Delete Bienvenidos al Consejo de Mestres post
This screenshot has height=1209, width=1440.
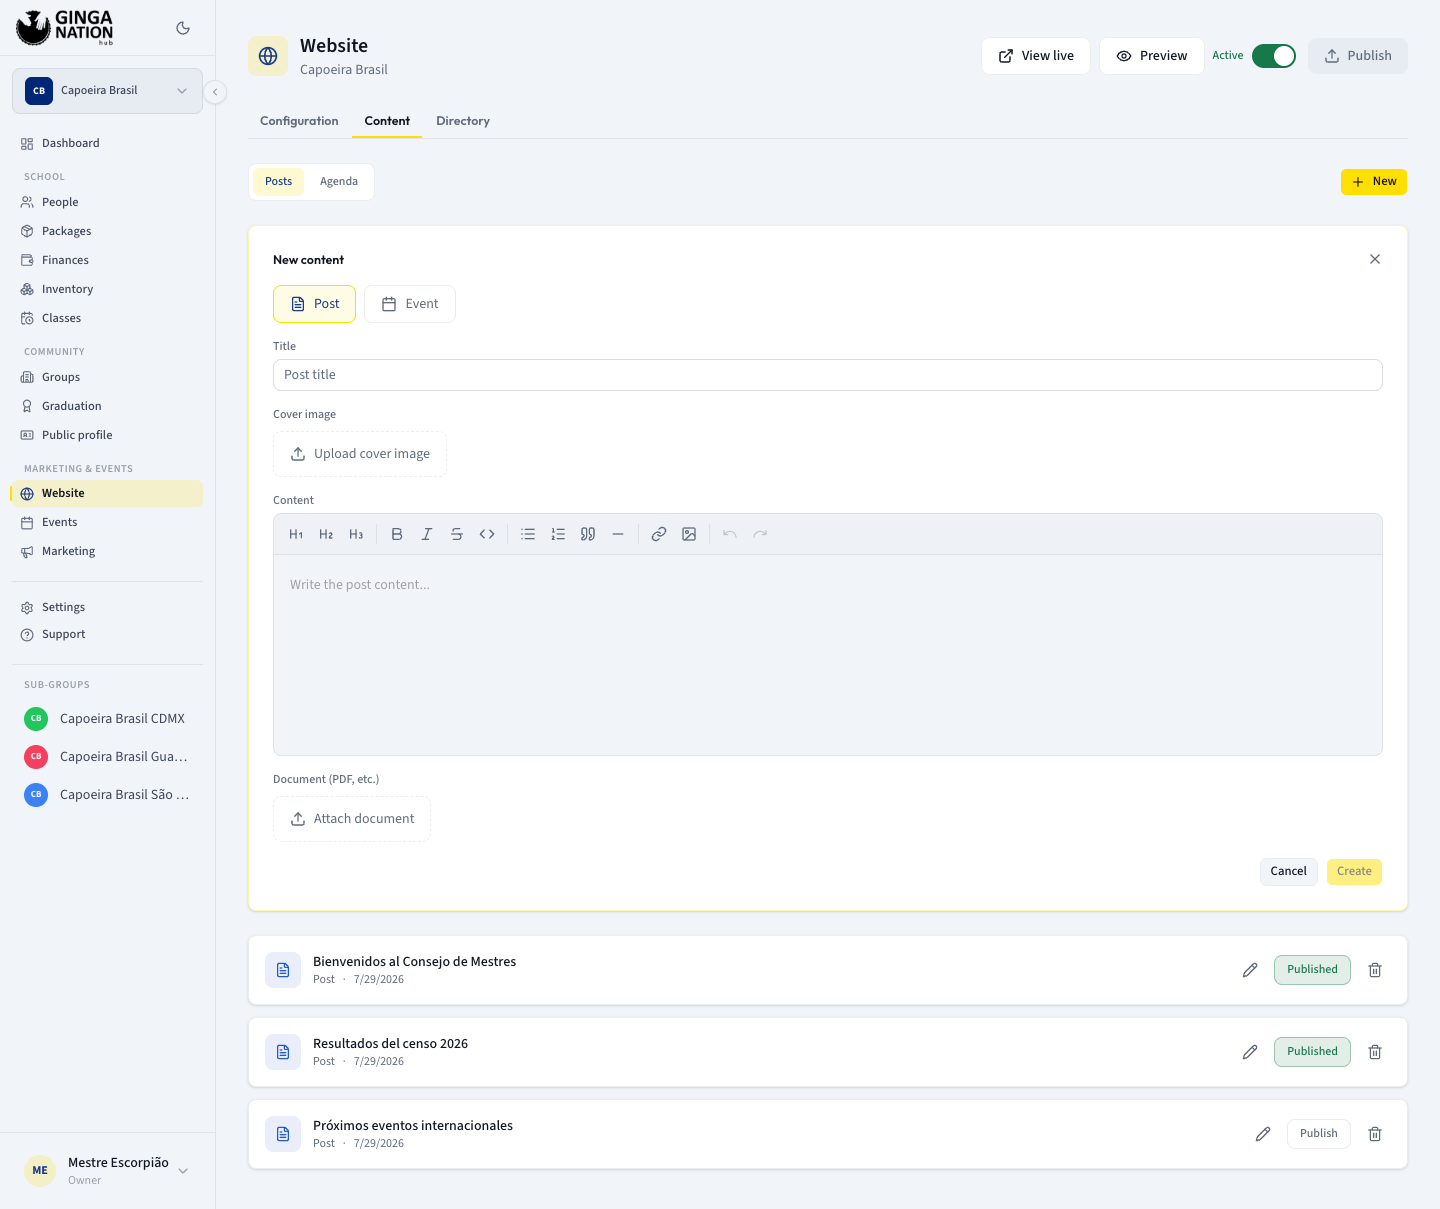click(x=1375, y=970)
